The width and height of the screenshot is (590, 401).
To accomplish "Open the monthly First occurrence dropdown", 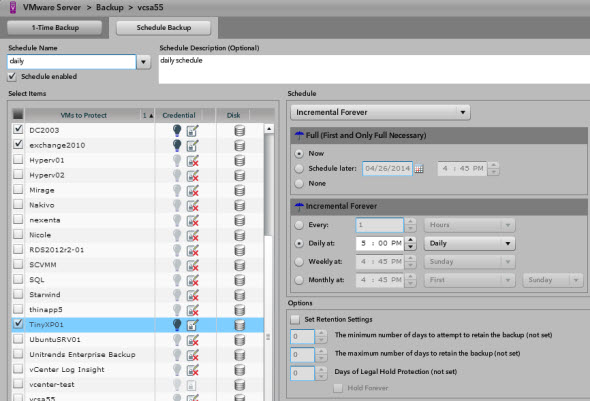I will click(x=470, y=280).
